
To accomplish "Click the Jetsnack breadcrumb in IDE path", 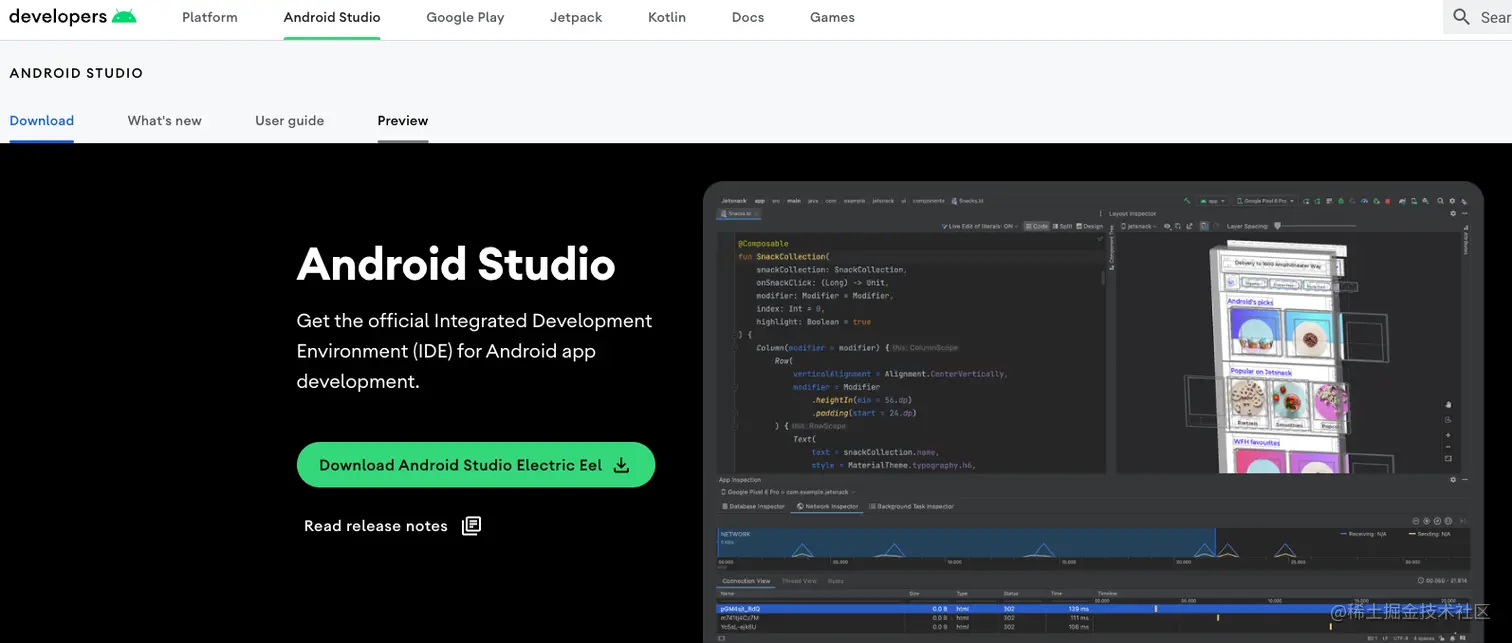I will pyautogui.click(x=733, y=200).
